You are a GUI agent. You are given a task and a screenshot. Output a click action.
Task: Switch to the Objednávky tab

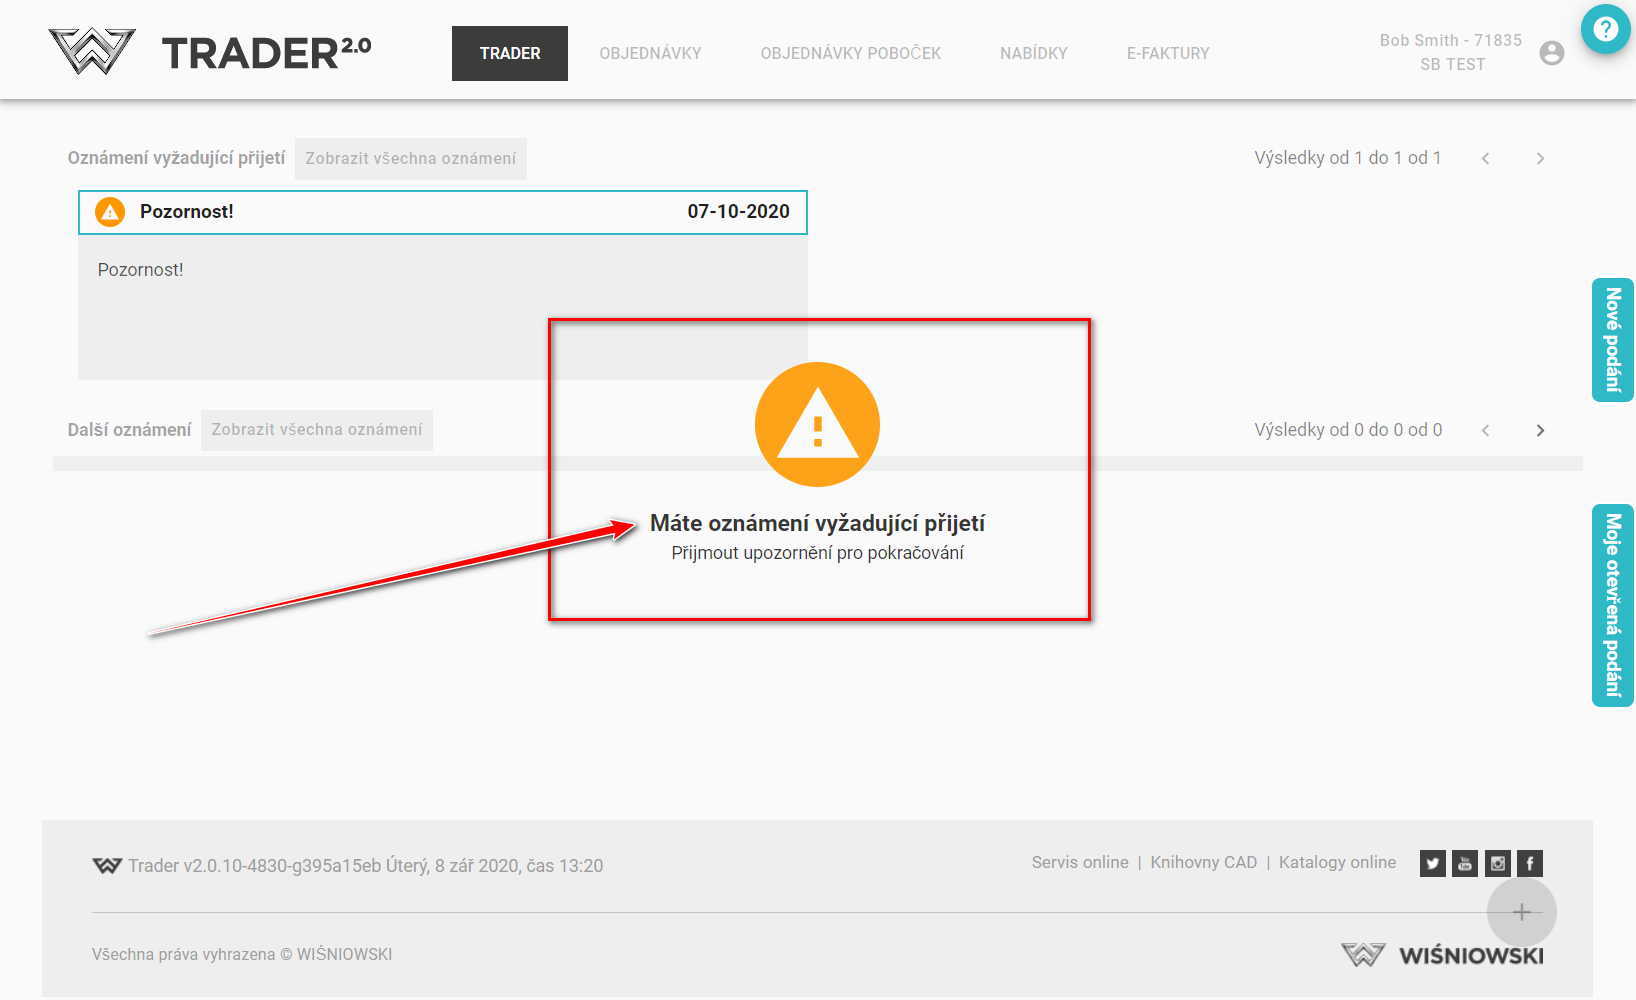click(650, 53)
